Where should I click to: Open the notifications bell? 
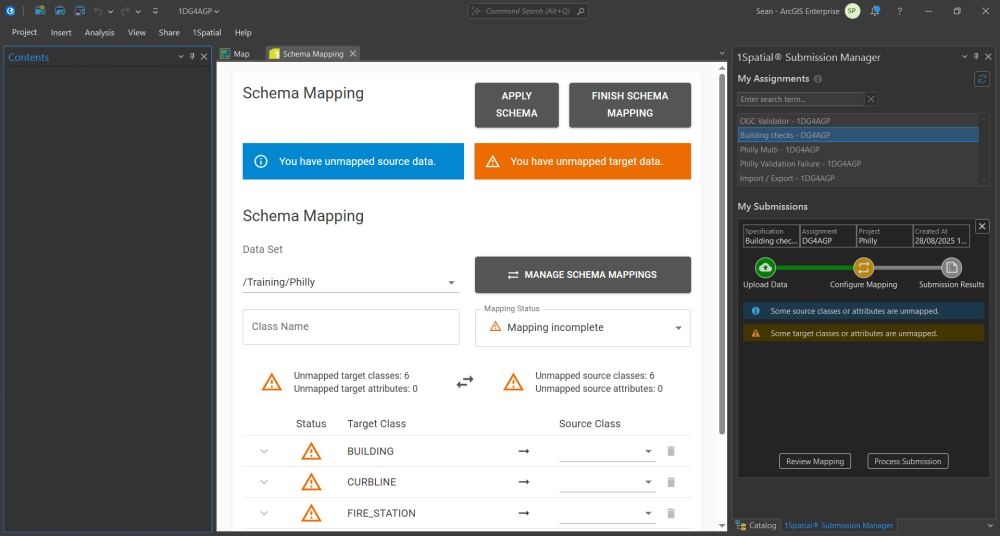(x=875, y=11)
